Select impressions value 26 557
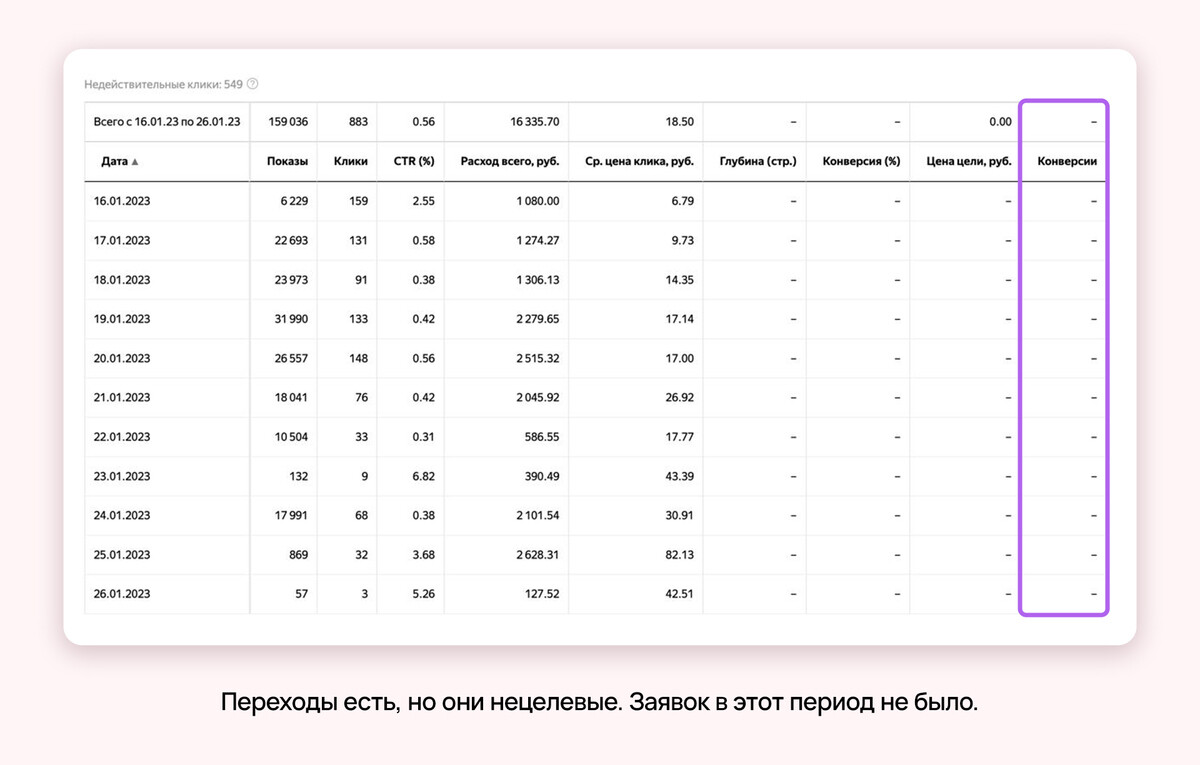1200x765 pixels. click(291, 358)
